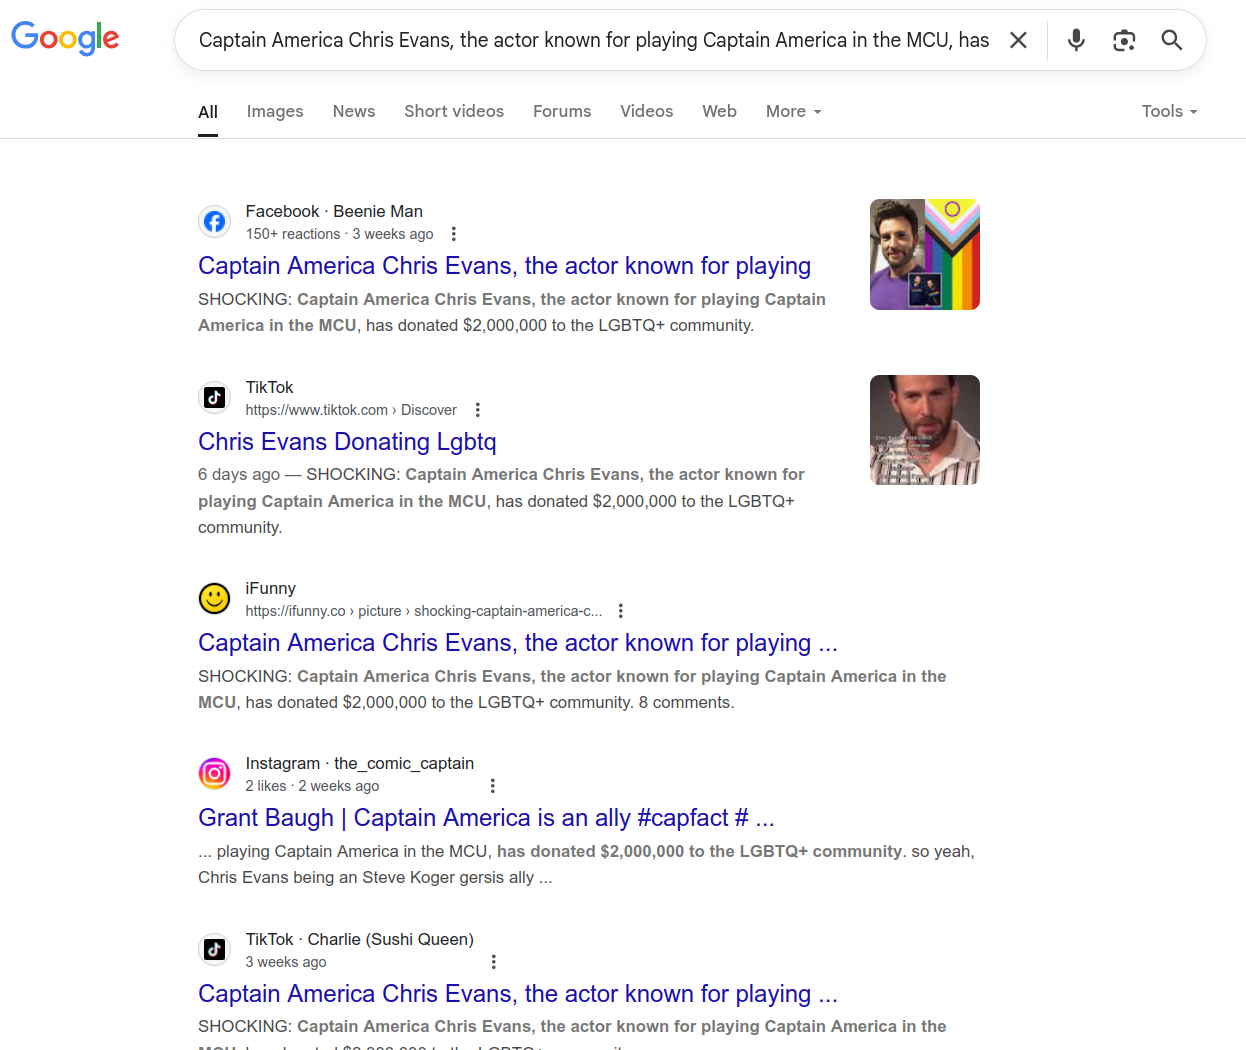Open the Facebook Captain America Chris Evans link
Viewport: 1246px width, 1050px height.
pos(504,266)
